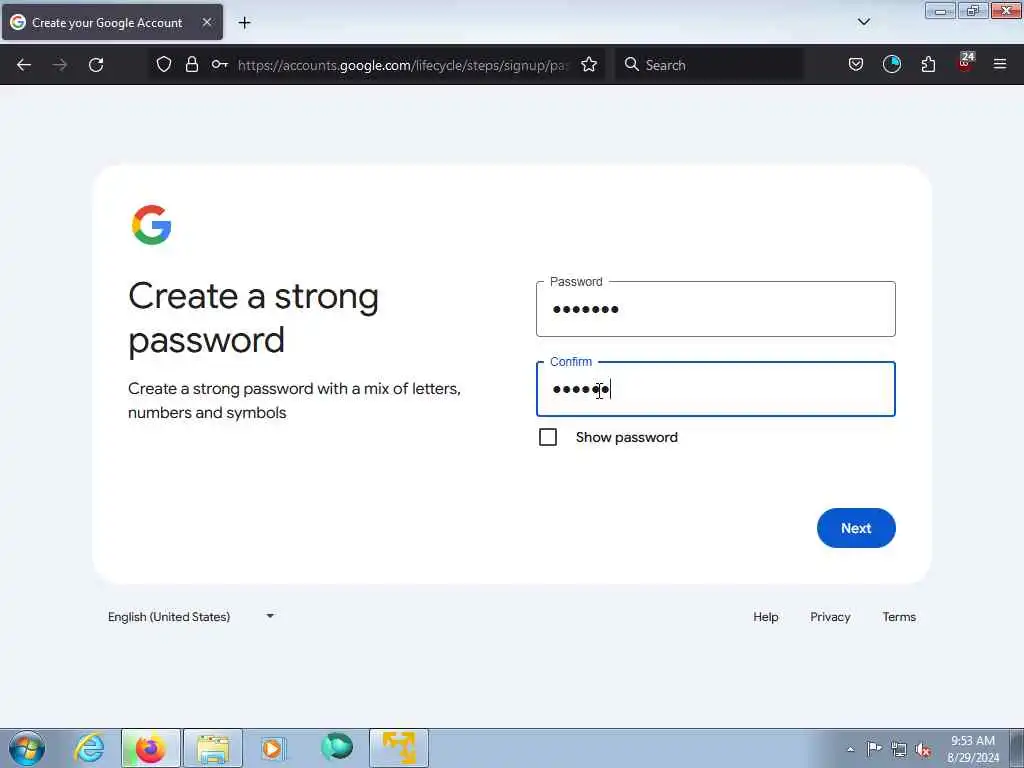Open the Windows Start orb
This screenshot has width=1024, height=768.
coord(27,748)
